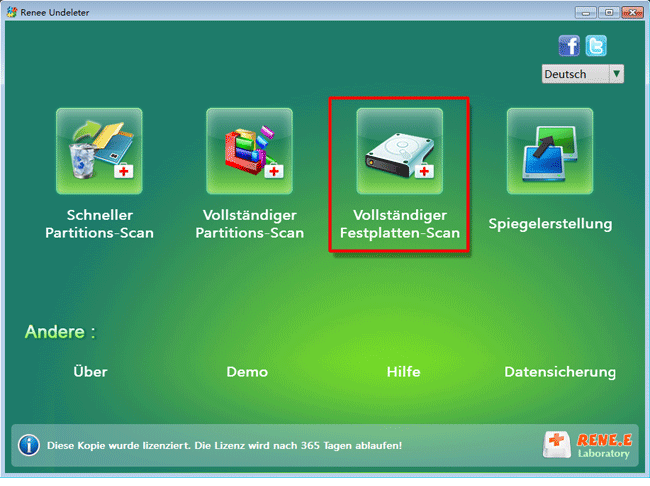Click the blue info icon in status bar
650x486 pixels.
(x=29, y=444)
